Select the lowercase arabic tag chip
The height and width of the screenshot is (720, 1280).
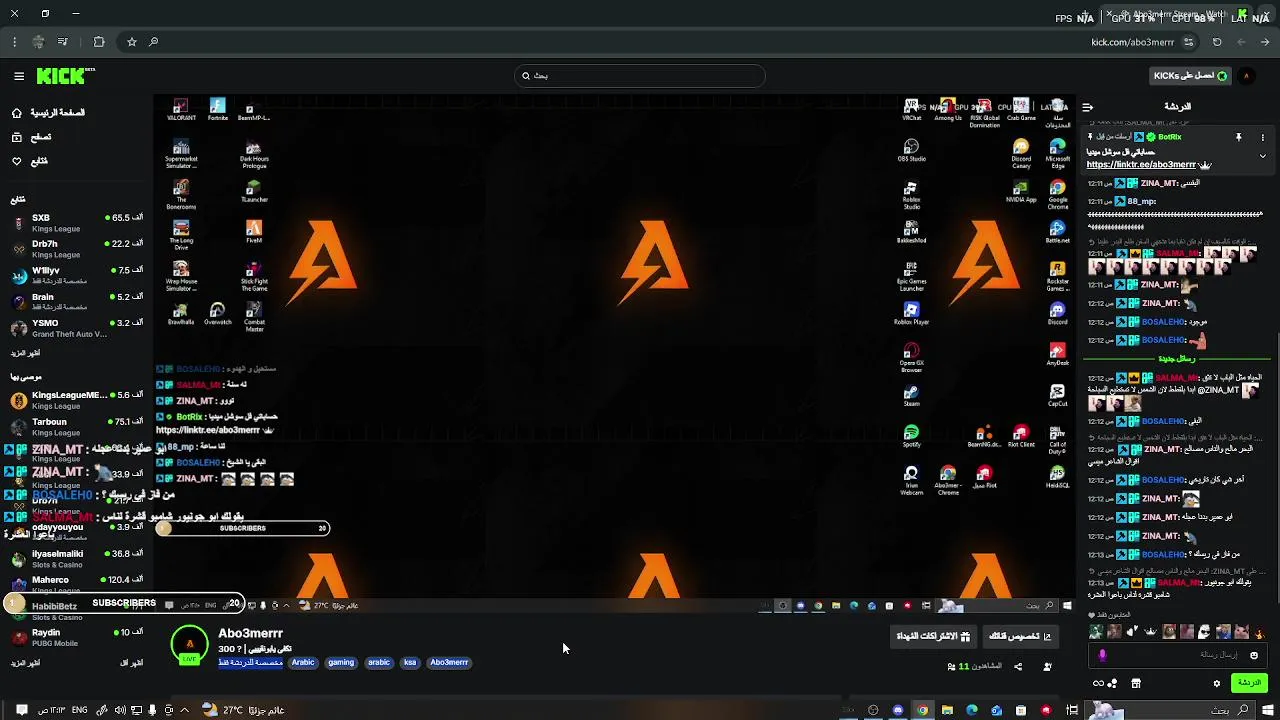[379, 662]
